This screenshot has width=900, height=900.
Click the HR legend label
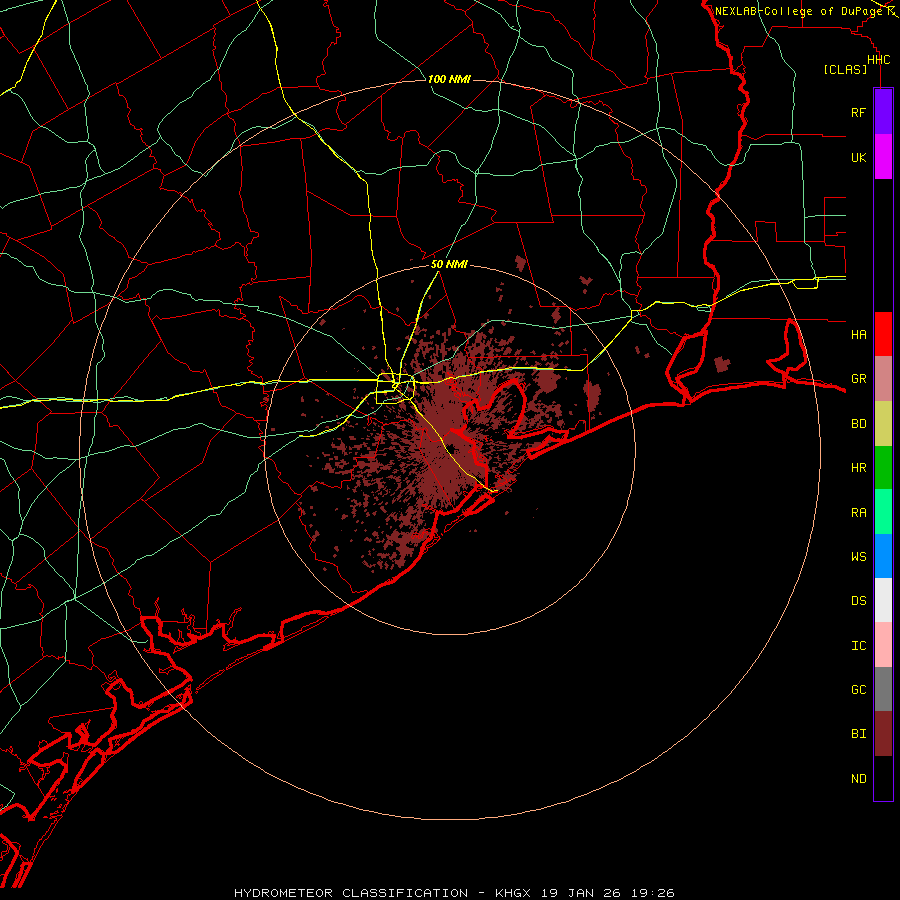pos(858,468)
